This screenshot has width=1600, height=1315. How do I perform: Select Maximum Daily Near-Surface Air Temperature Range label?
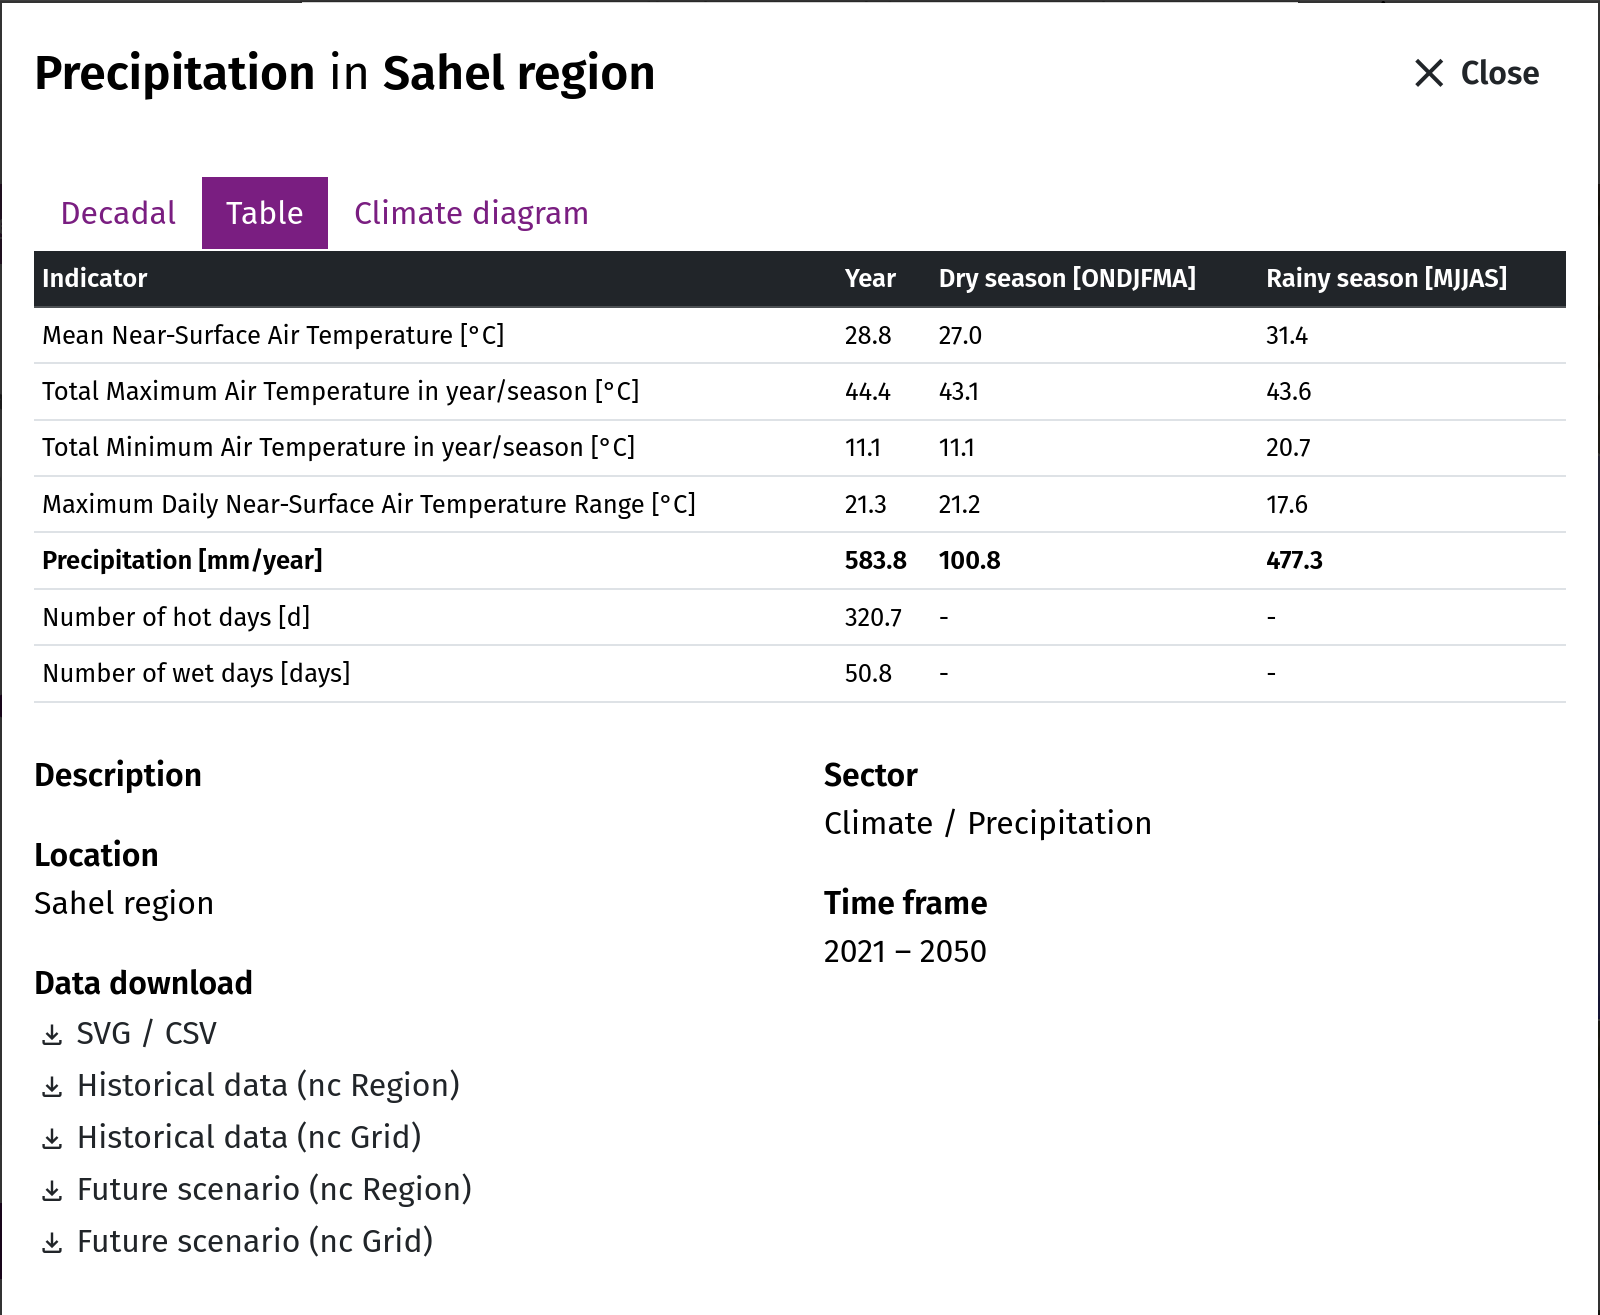click(368, 504)
